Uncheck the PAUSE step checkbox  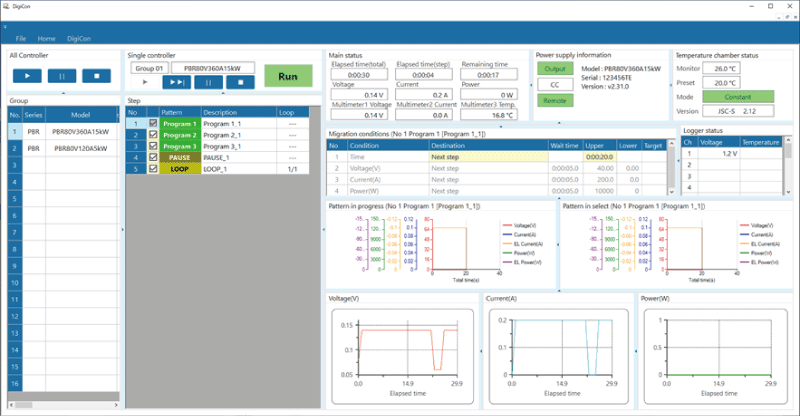pyautogui.click(x=153, y=158)
